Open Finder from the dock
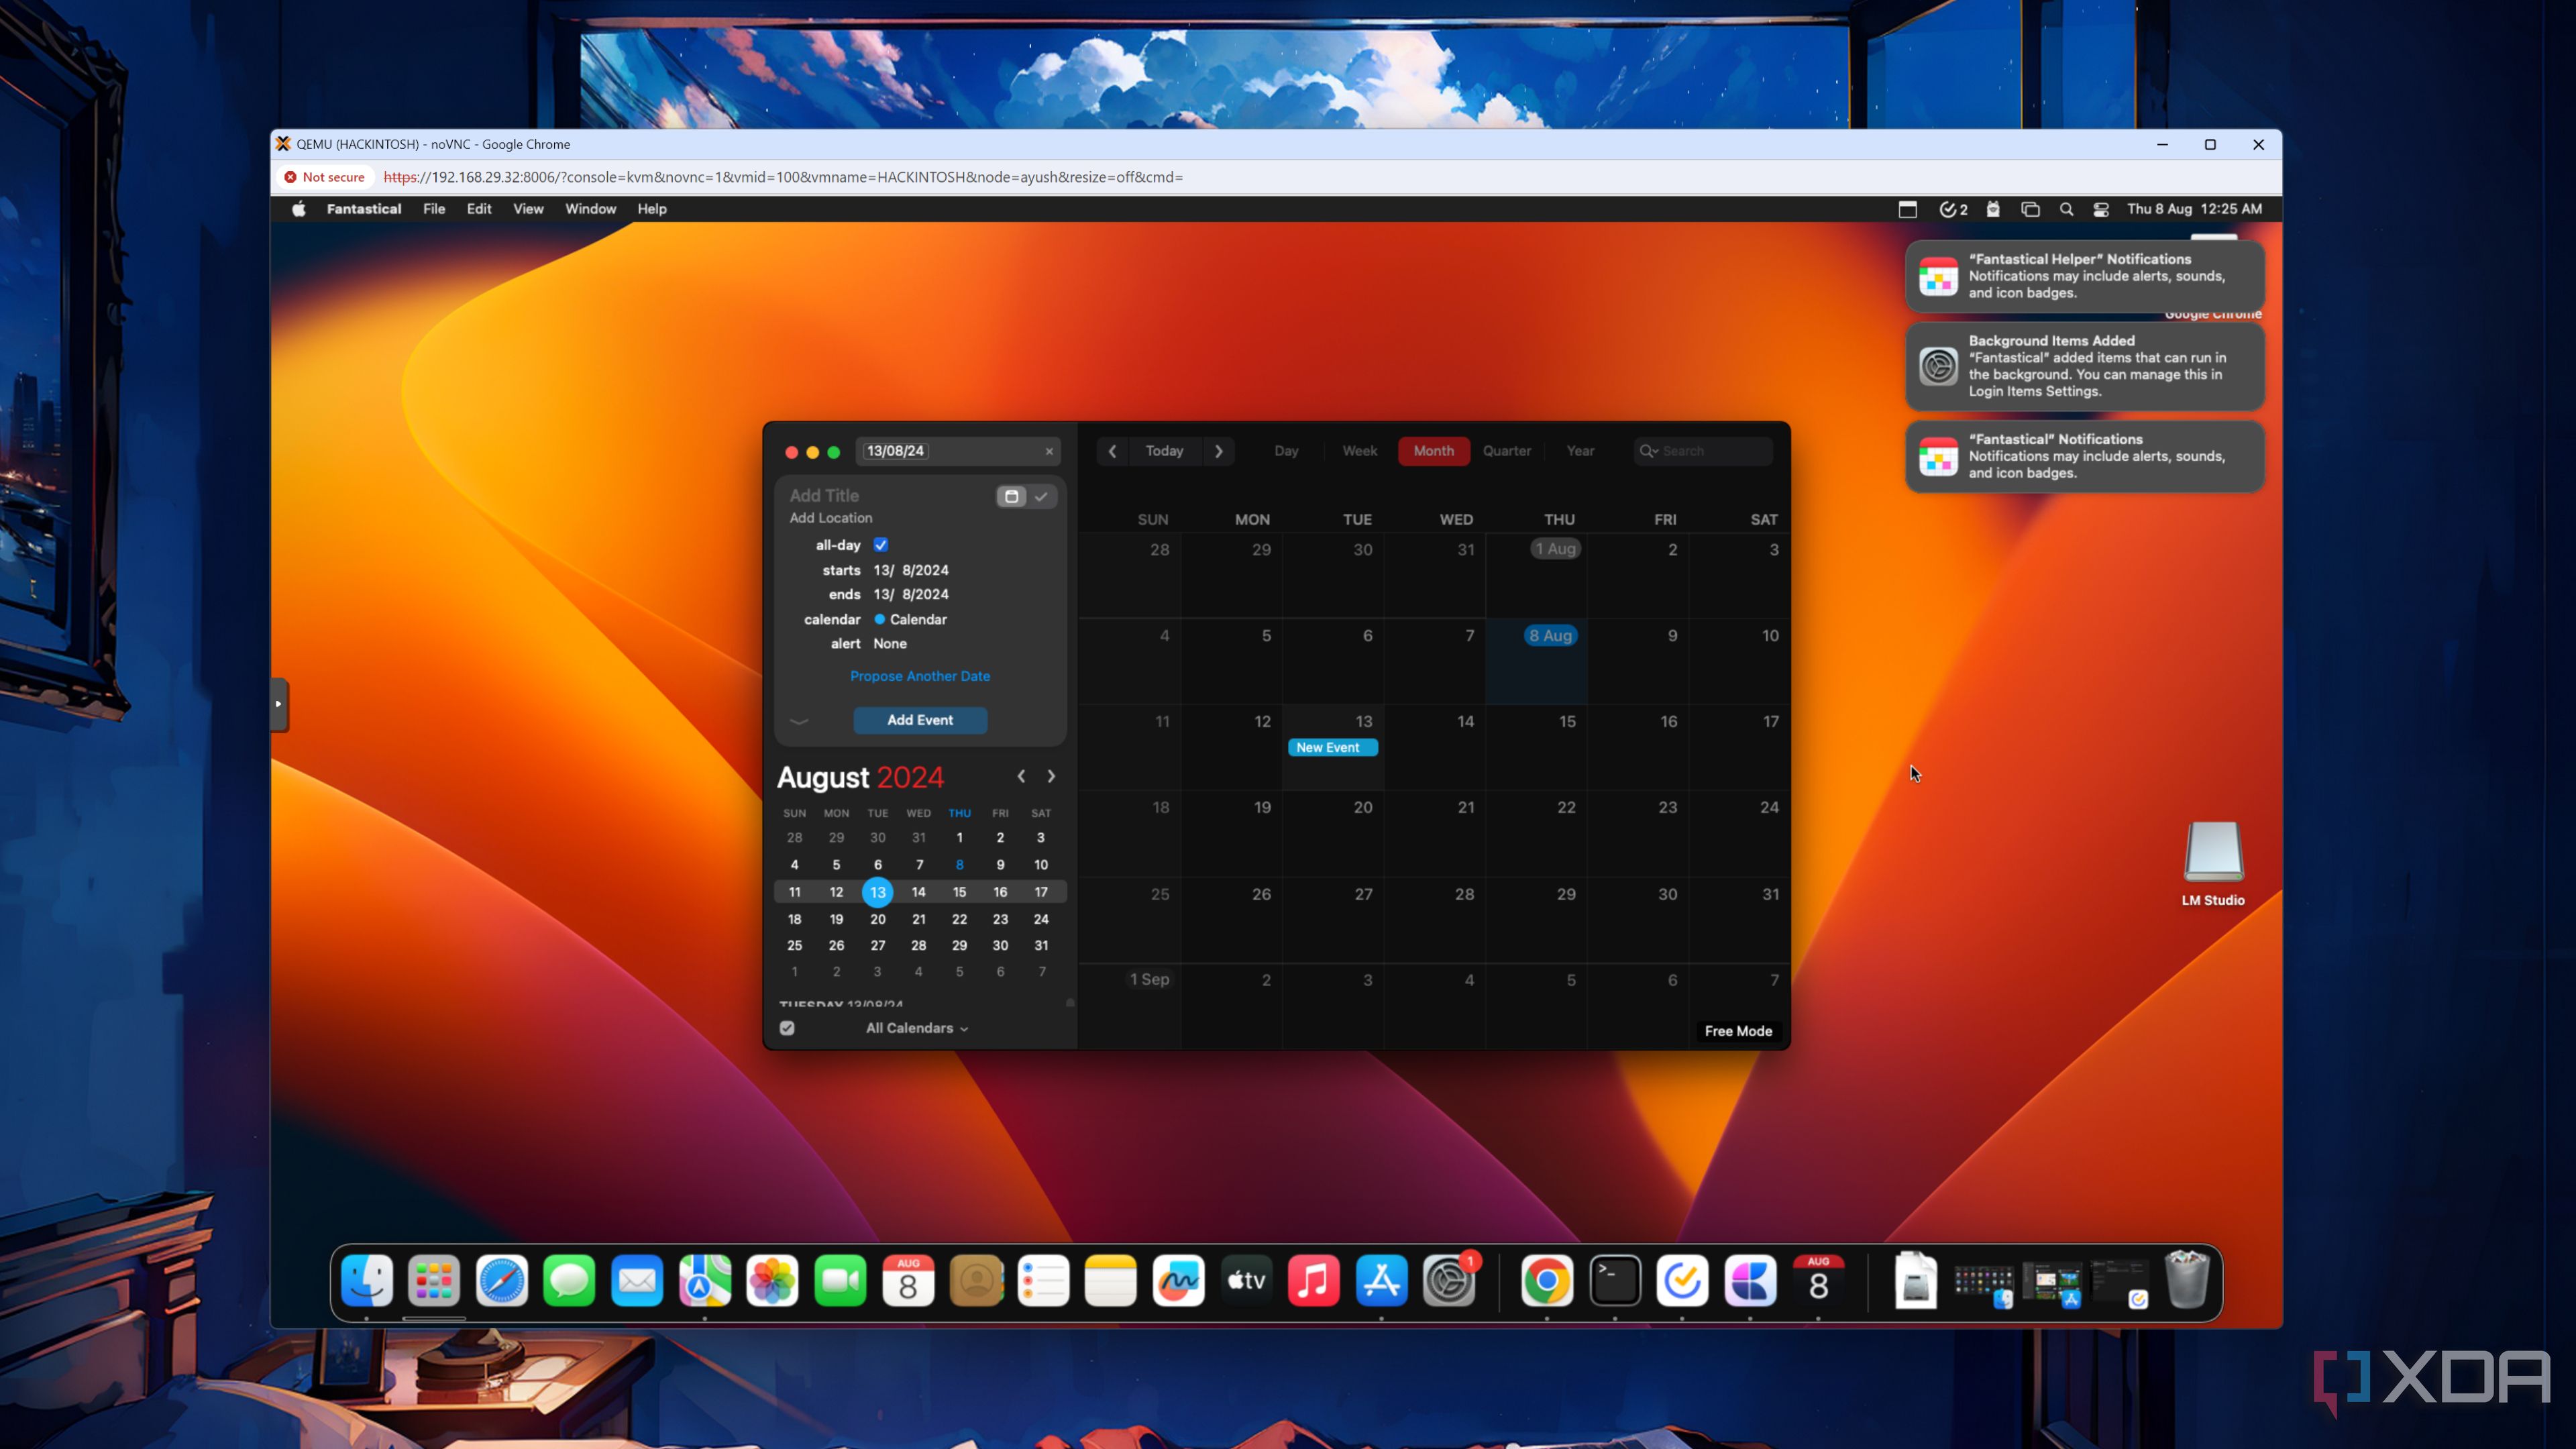2576x1449 pixels. pos(366,1281)
